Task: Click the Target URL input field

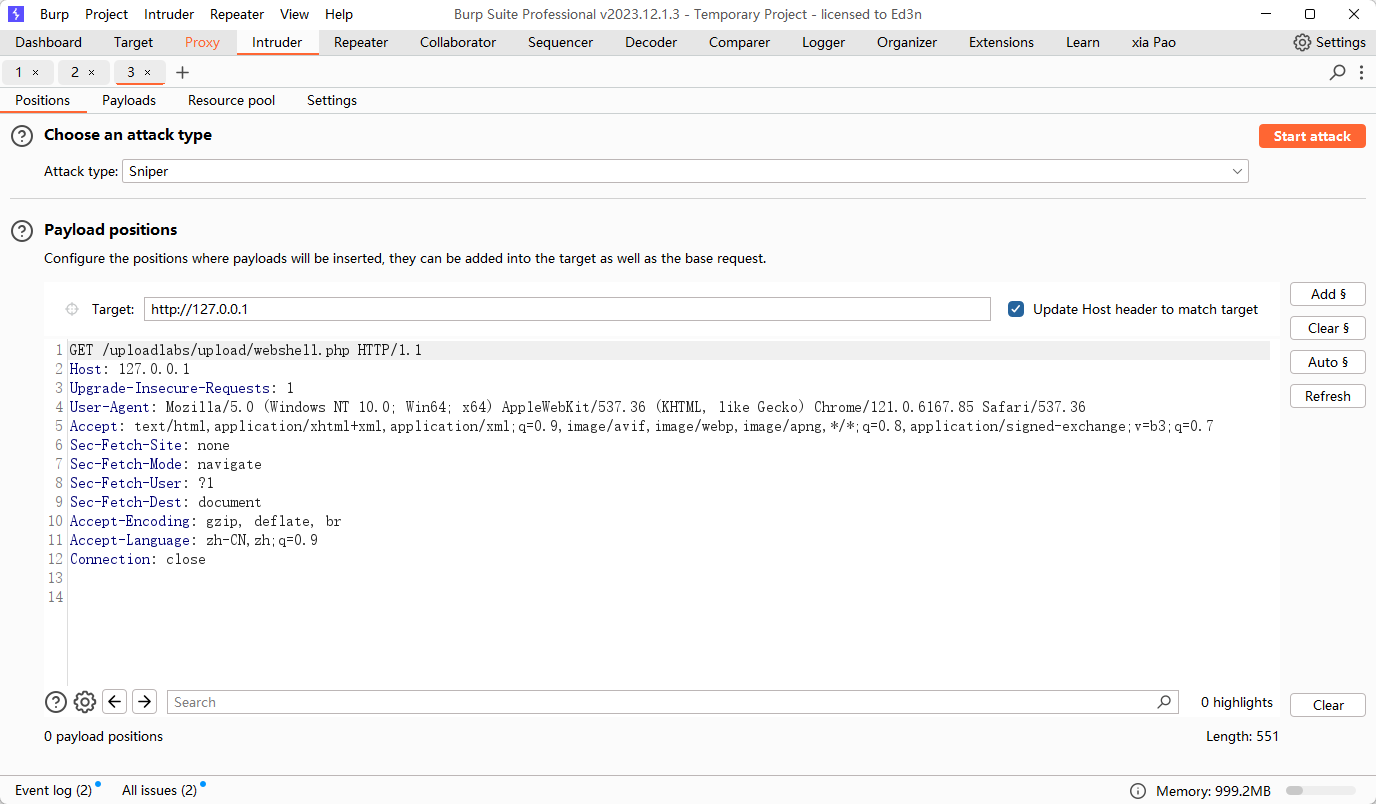Action: [x=567, y=309]
